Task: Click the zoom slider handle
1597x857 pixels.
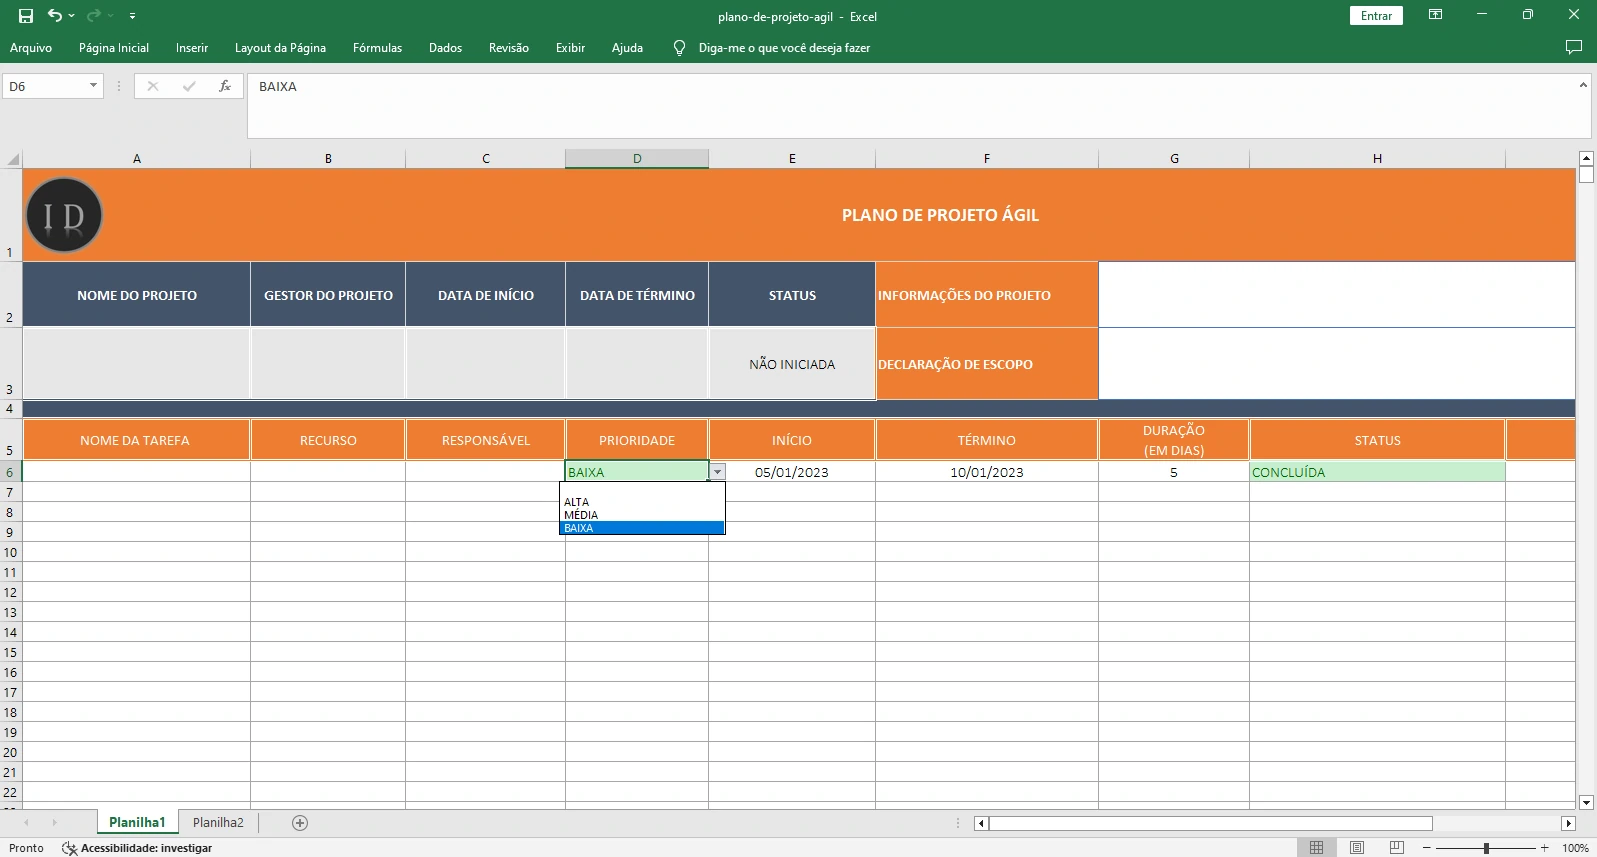Action: point(1486,848)
